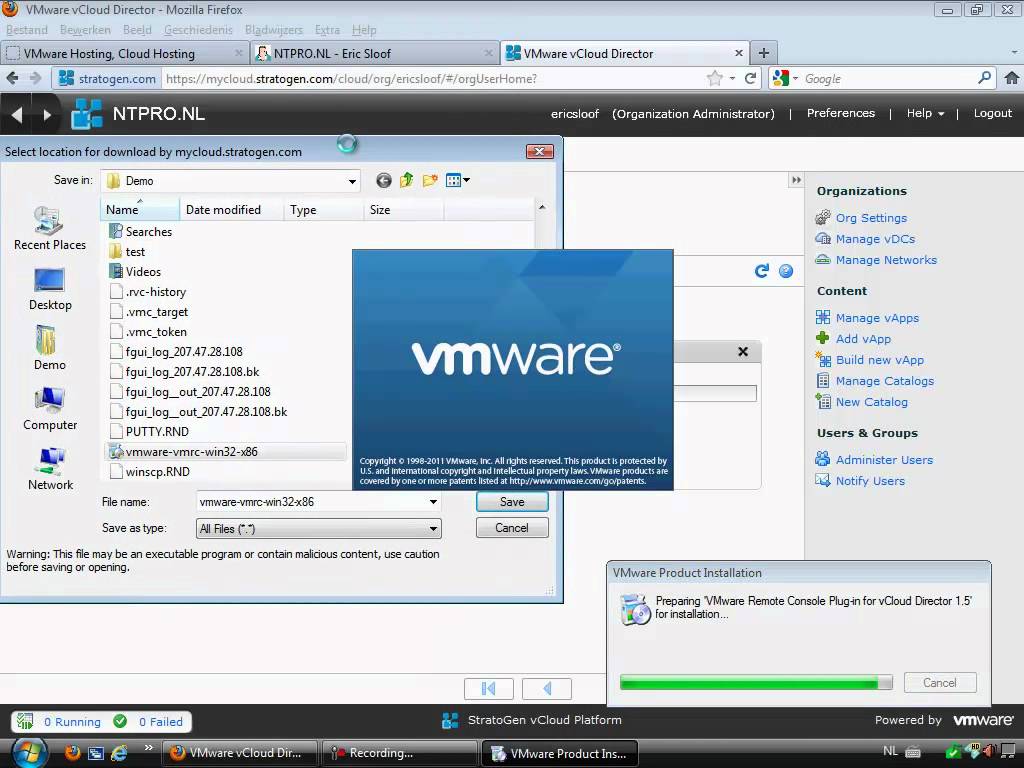Image resolution: width=1024 pixels, height=768 pixels.
Task: Cancel the VMware Product Installation
Action: pyautogui.click(x=940, y=682)
